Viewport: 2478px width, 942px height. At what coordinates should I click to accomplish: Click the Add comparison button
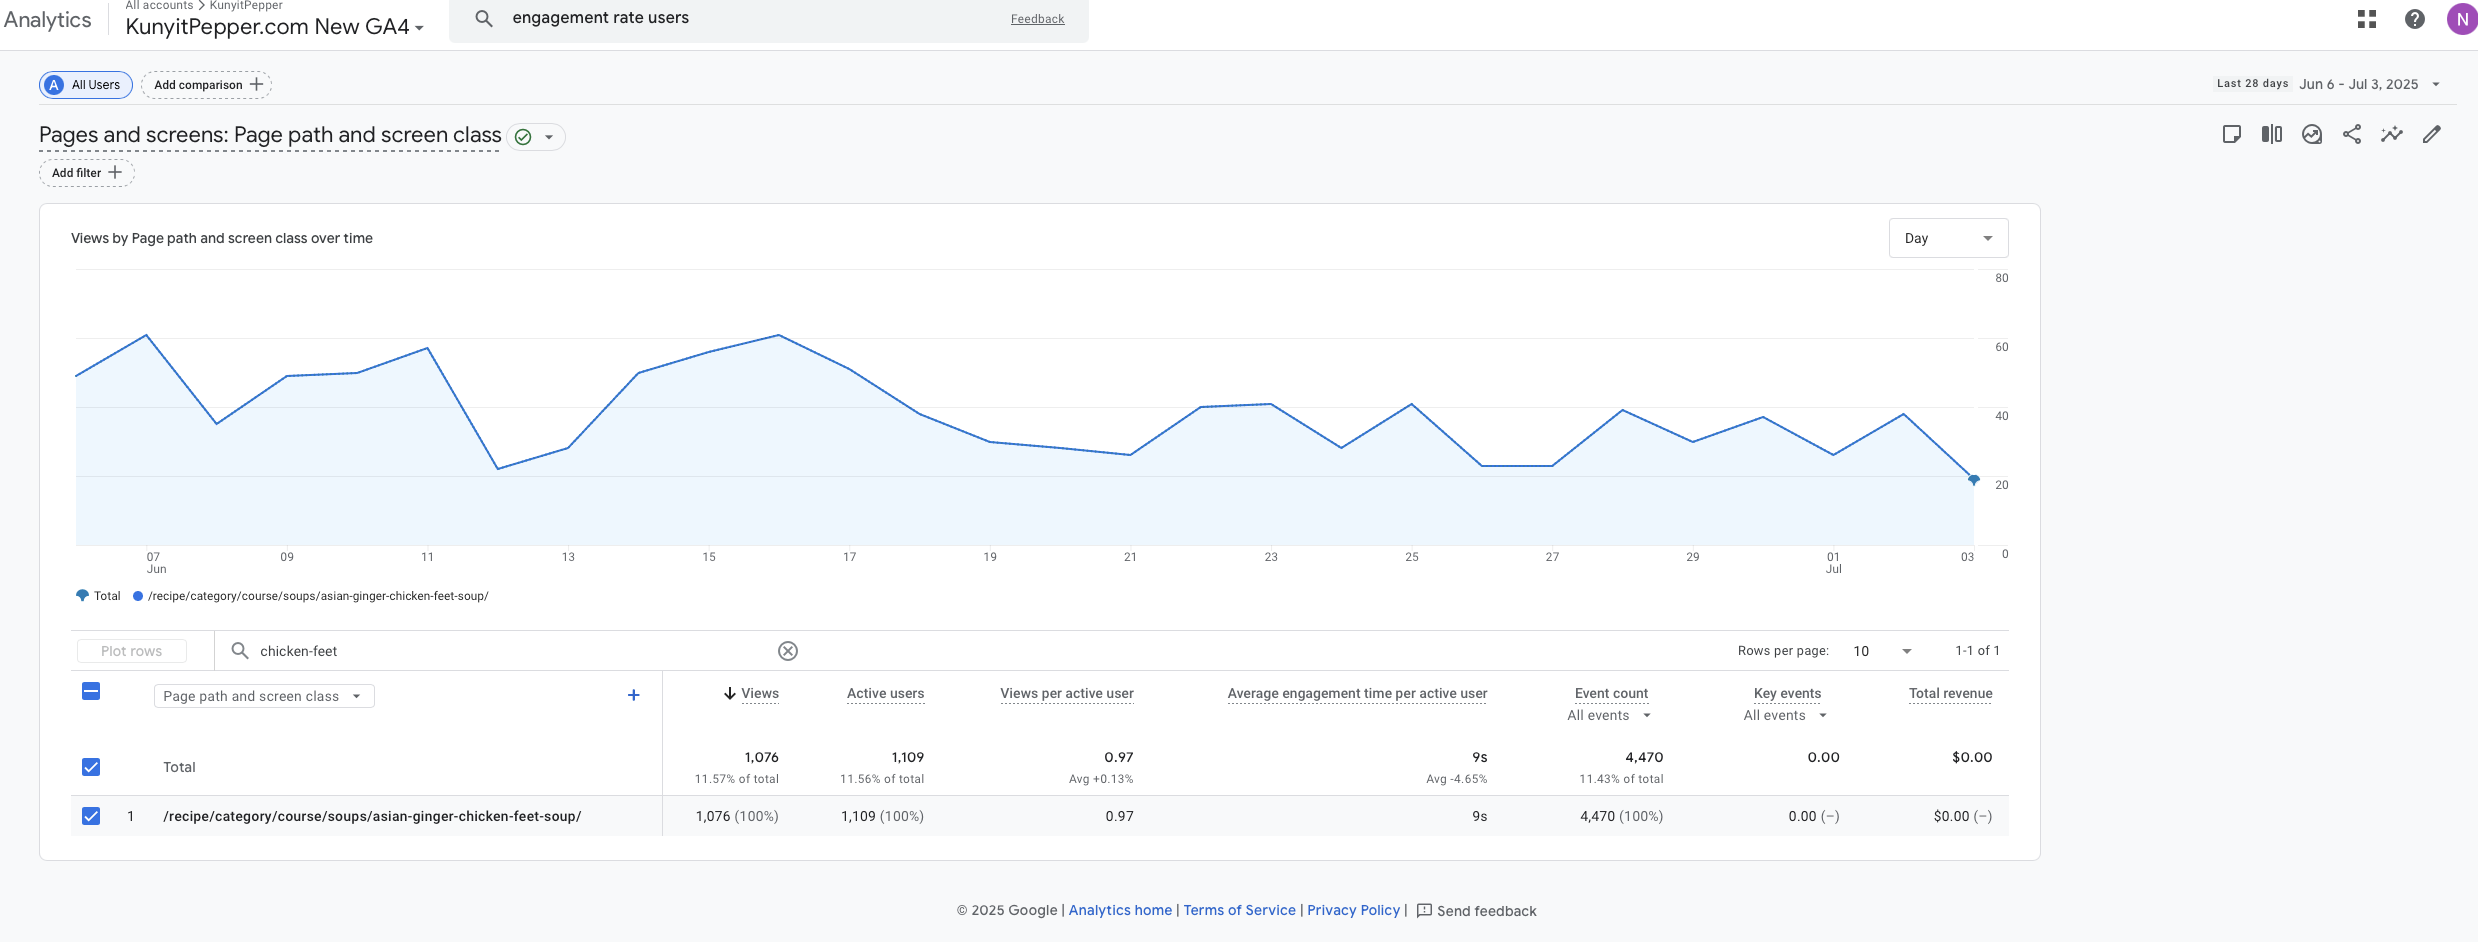207,85
